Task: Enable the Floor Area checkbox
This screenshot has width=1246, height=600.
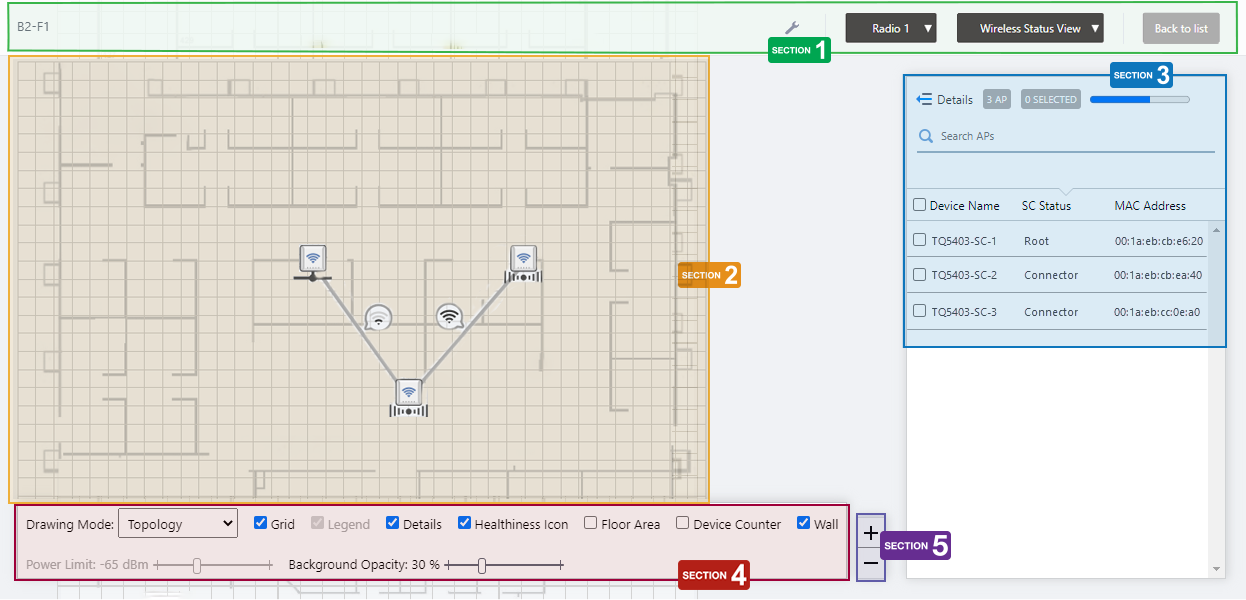Action: pos(591,523)
